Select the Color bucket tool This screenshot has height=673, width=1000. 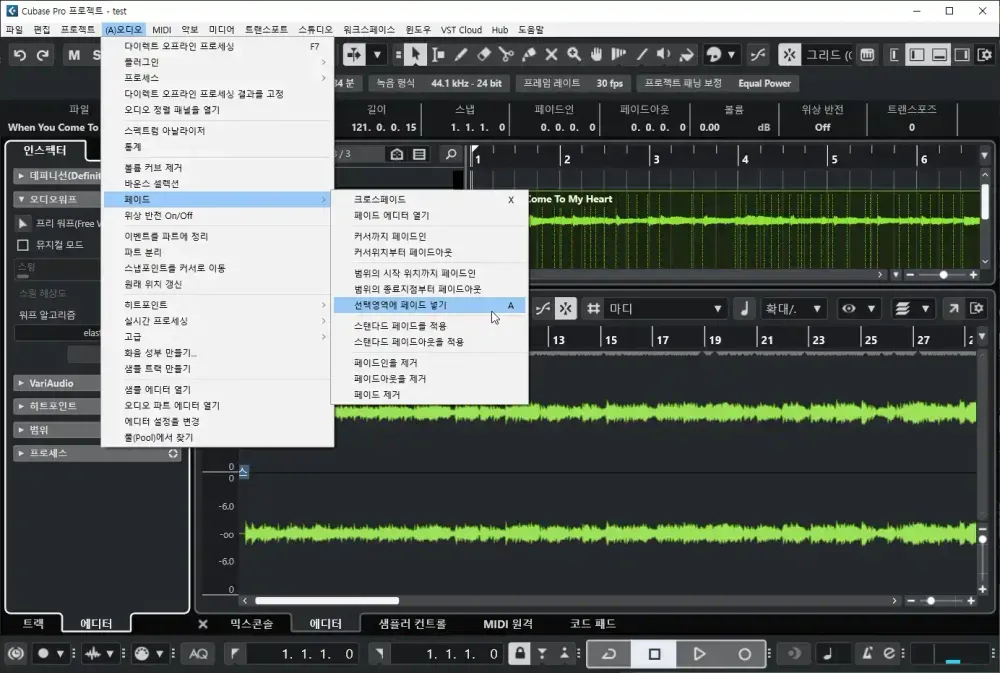686,55
